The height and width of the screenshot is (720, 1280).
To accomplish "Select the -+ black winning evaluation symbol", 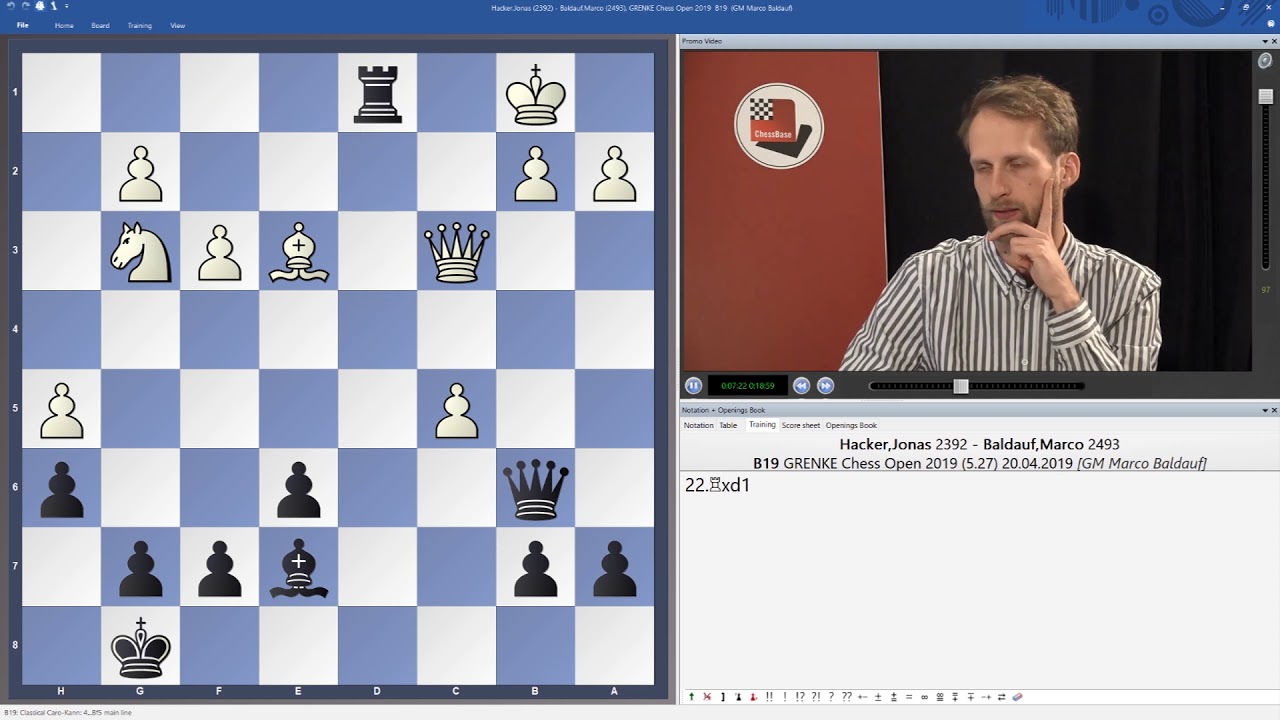I will tap(987, 697).
